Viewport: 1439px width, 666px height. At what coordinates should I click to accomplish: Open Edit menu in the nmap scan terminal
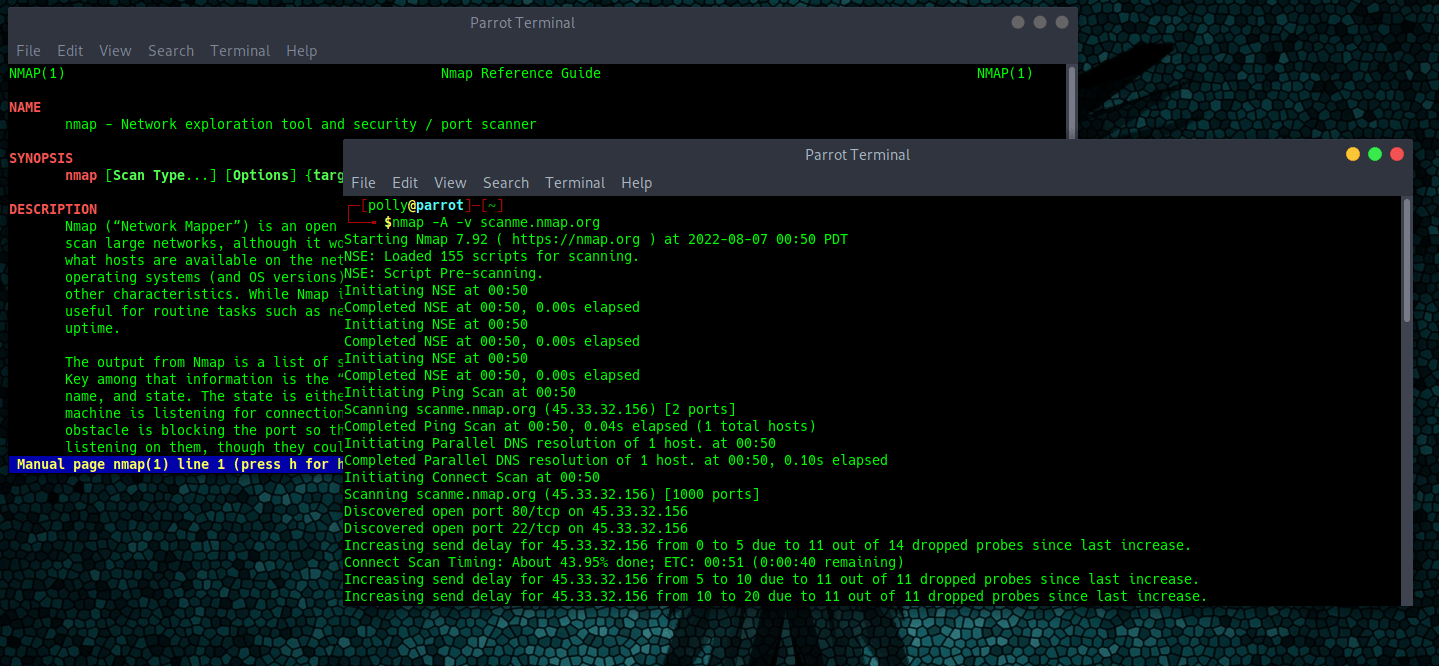click(405, 183)
